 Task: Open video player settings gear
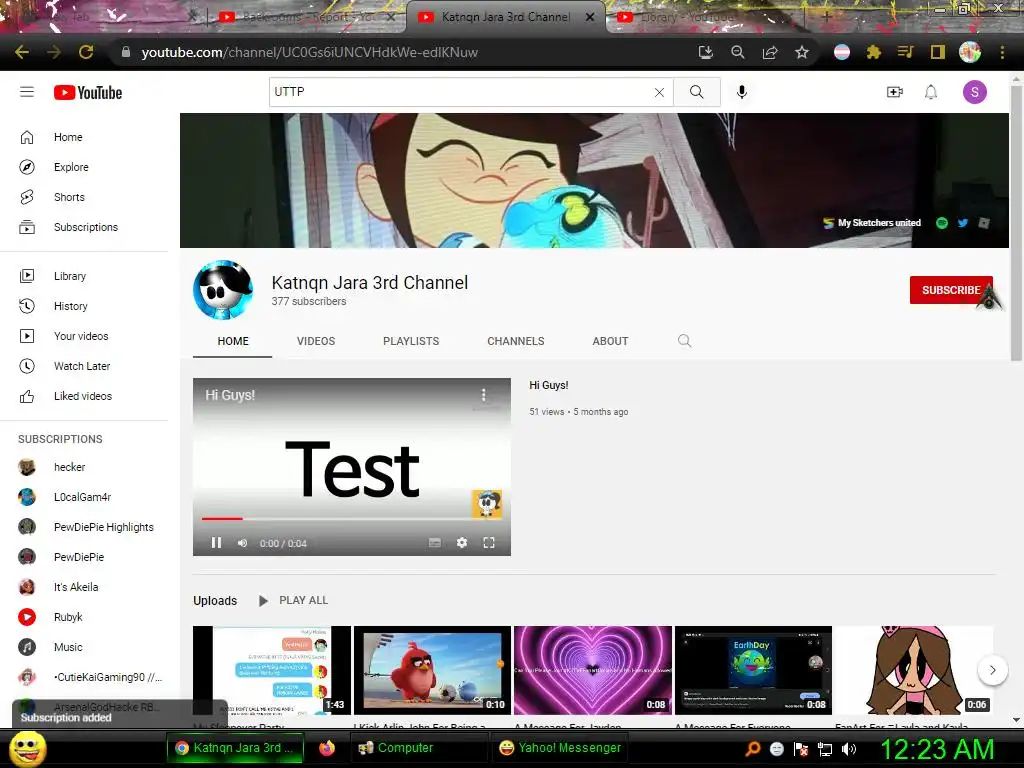click(x=462, y=543)
